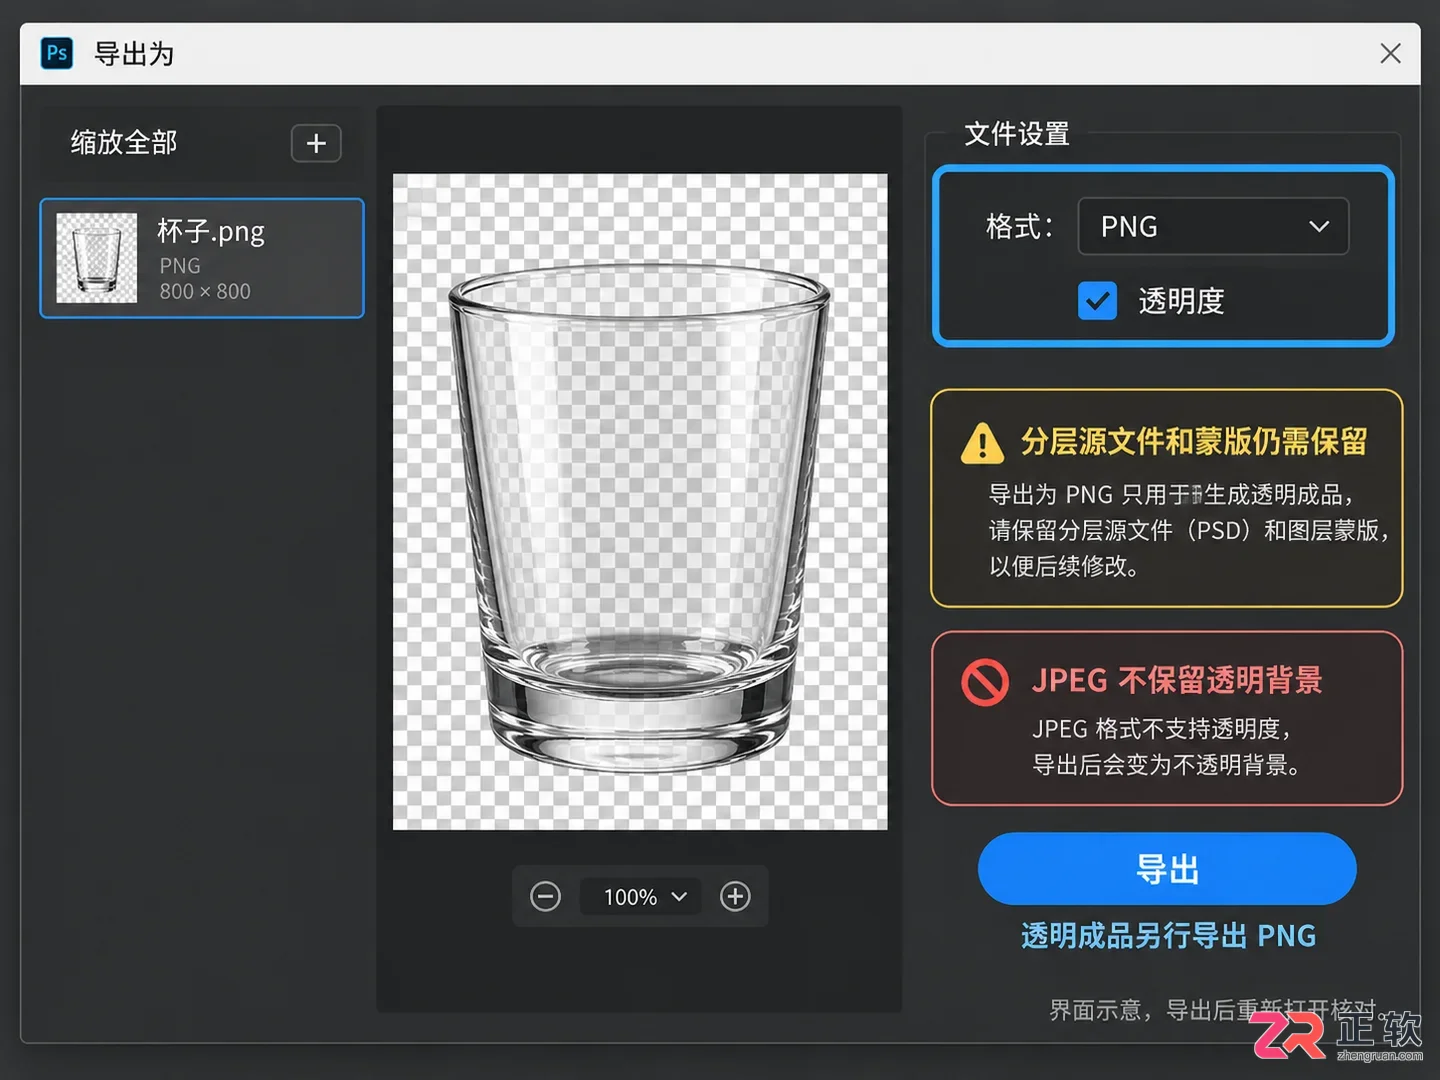The width and height of the screenshot is (1440, 1080).
Task: Close the Export As dialog
Action: 1390,53
